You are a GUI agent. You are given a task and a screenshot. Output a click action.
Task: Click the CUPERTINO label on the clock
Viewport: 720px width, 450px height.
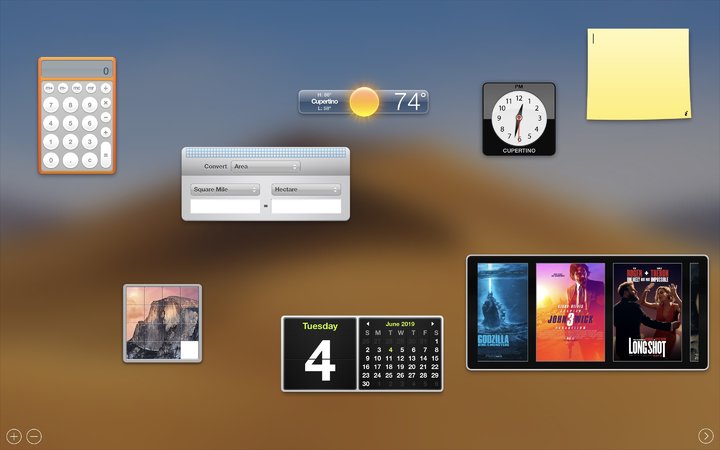coord(519,151)
